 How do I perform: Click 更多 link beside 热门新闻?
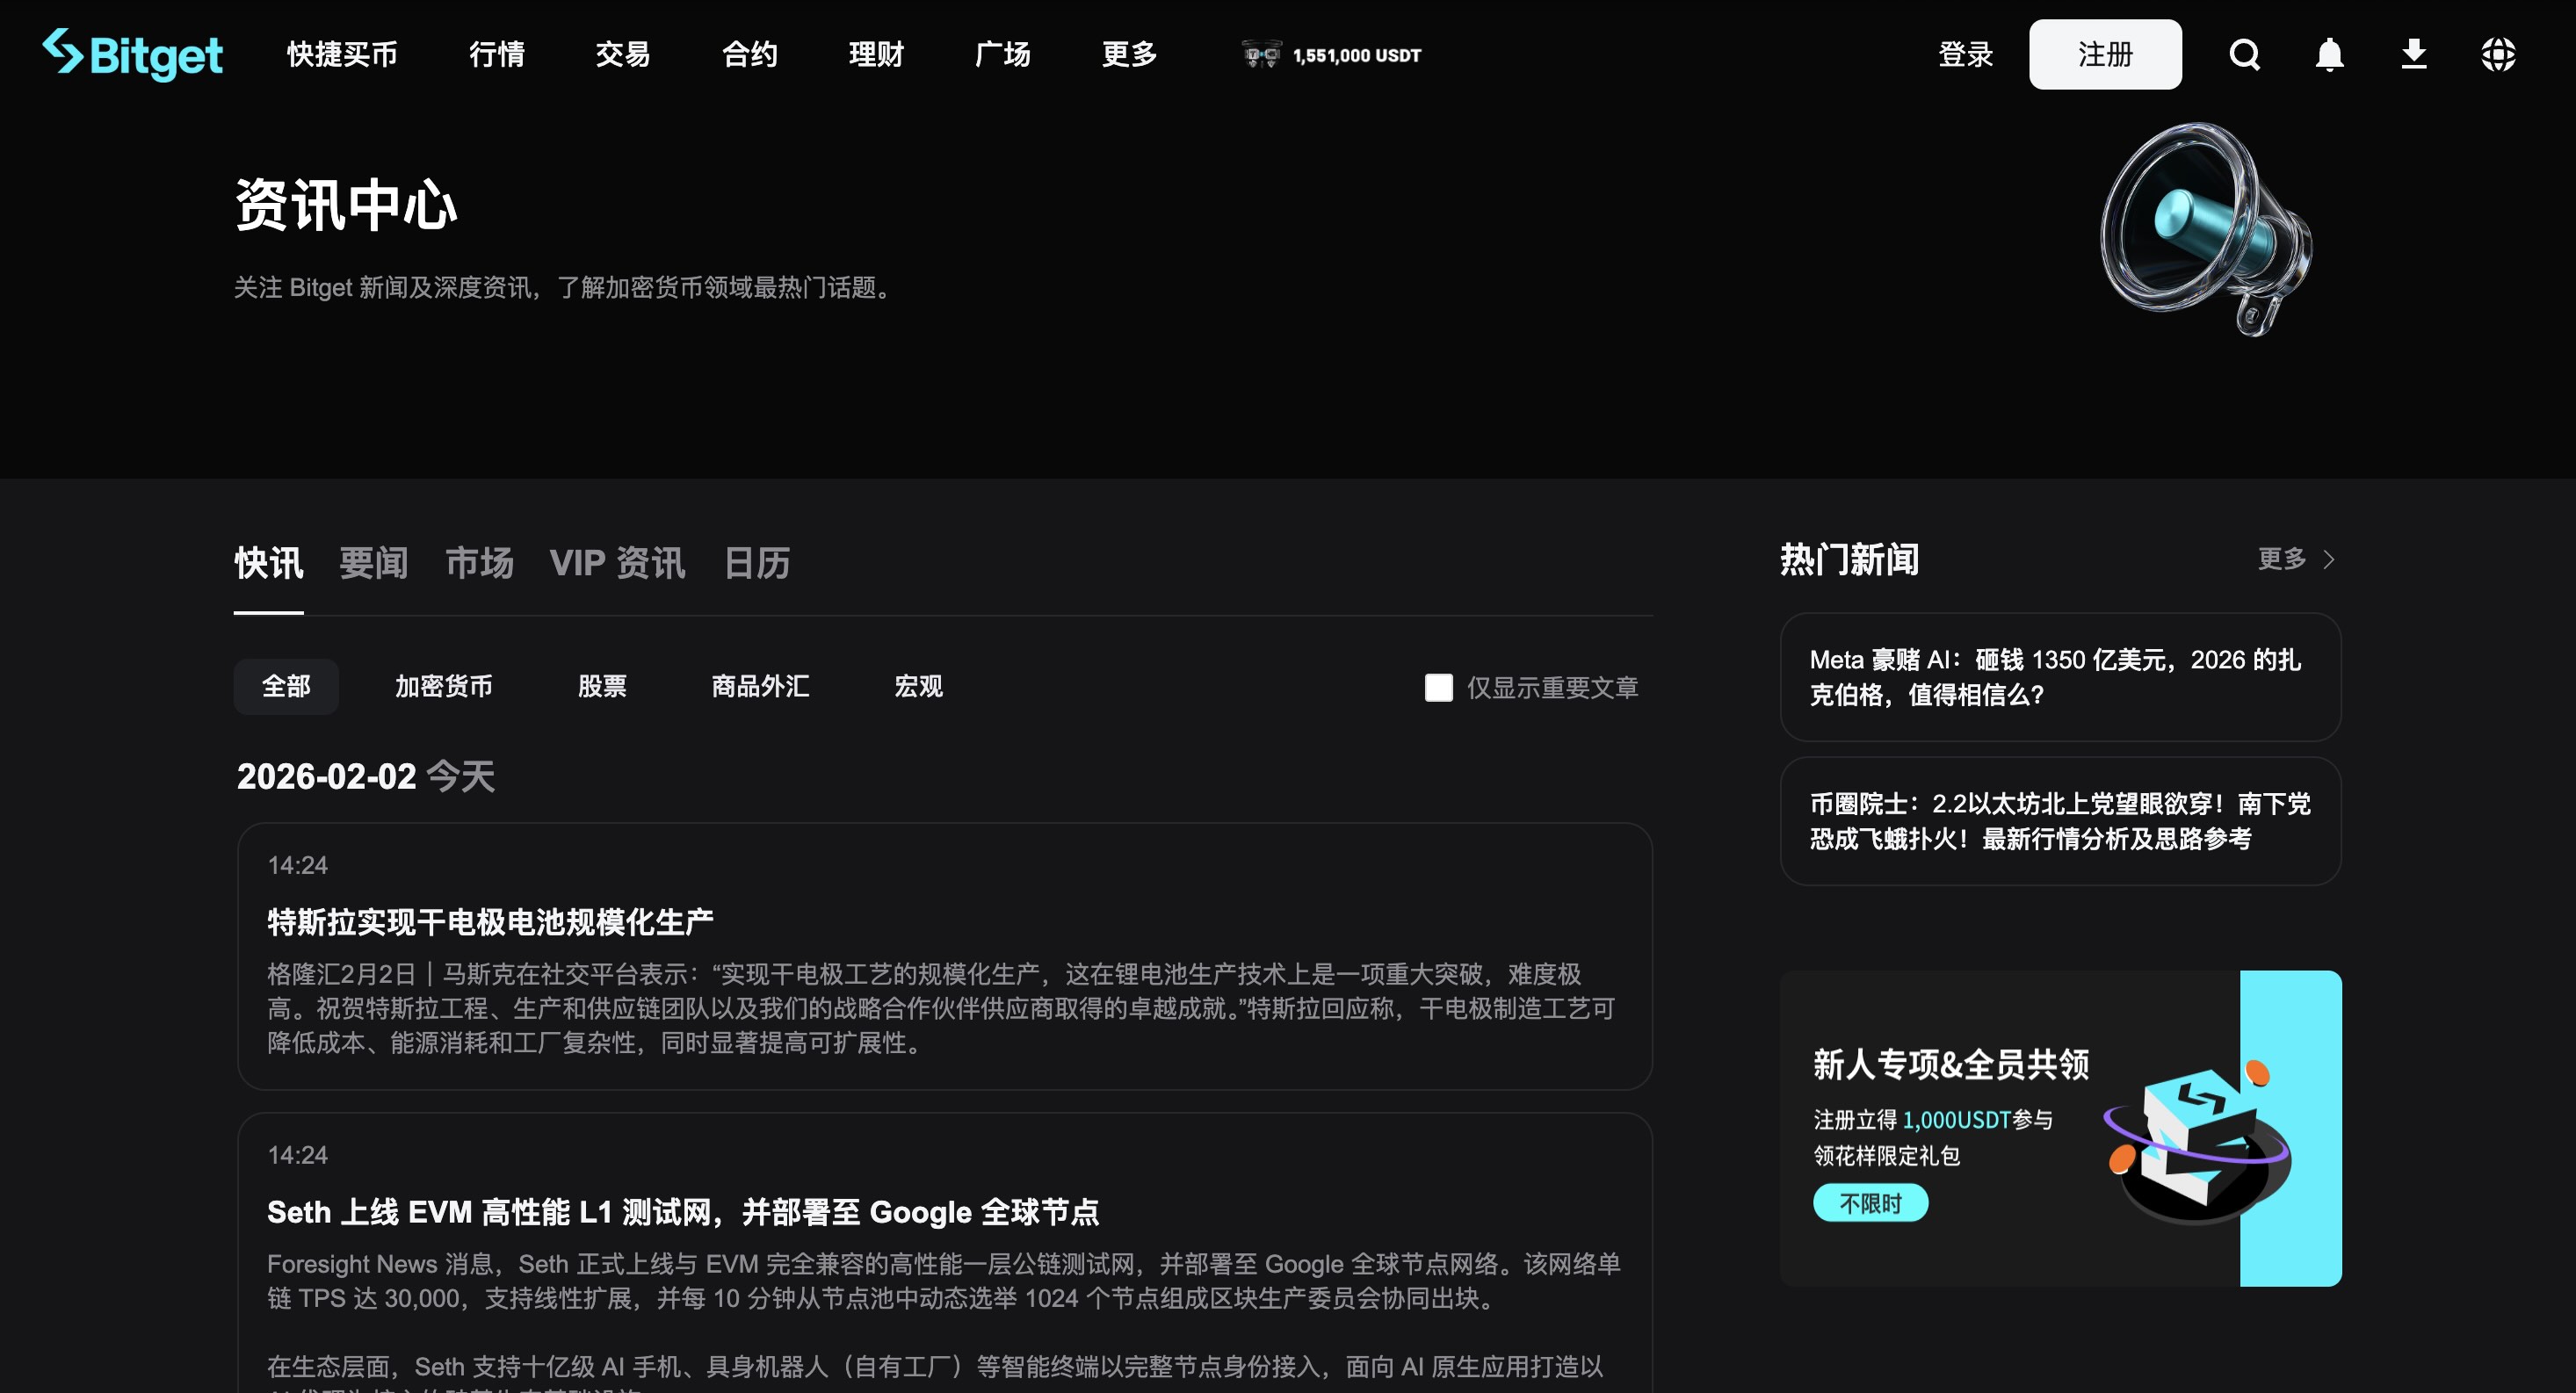click(2282, 558)
